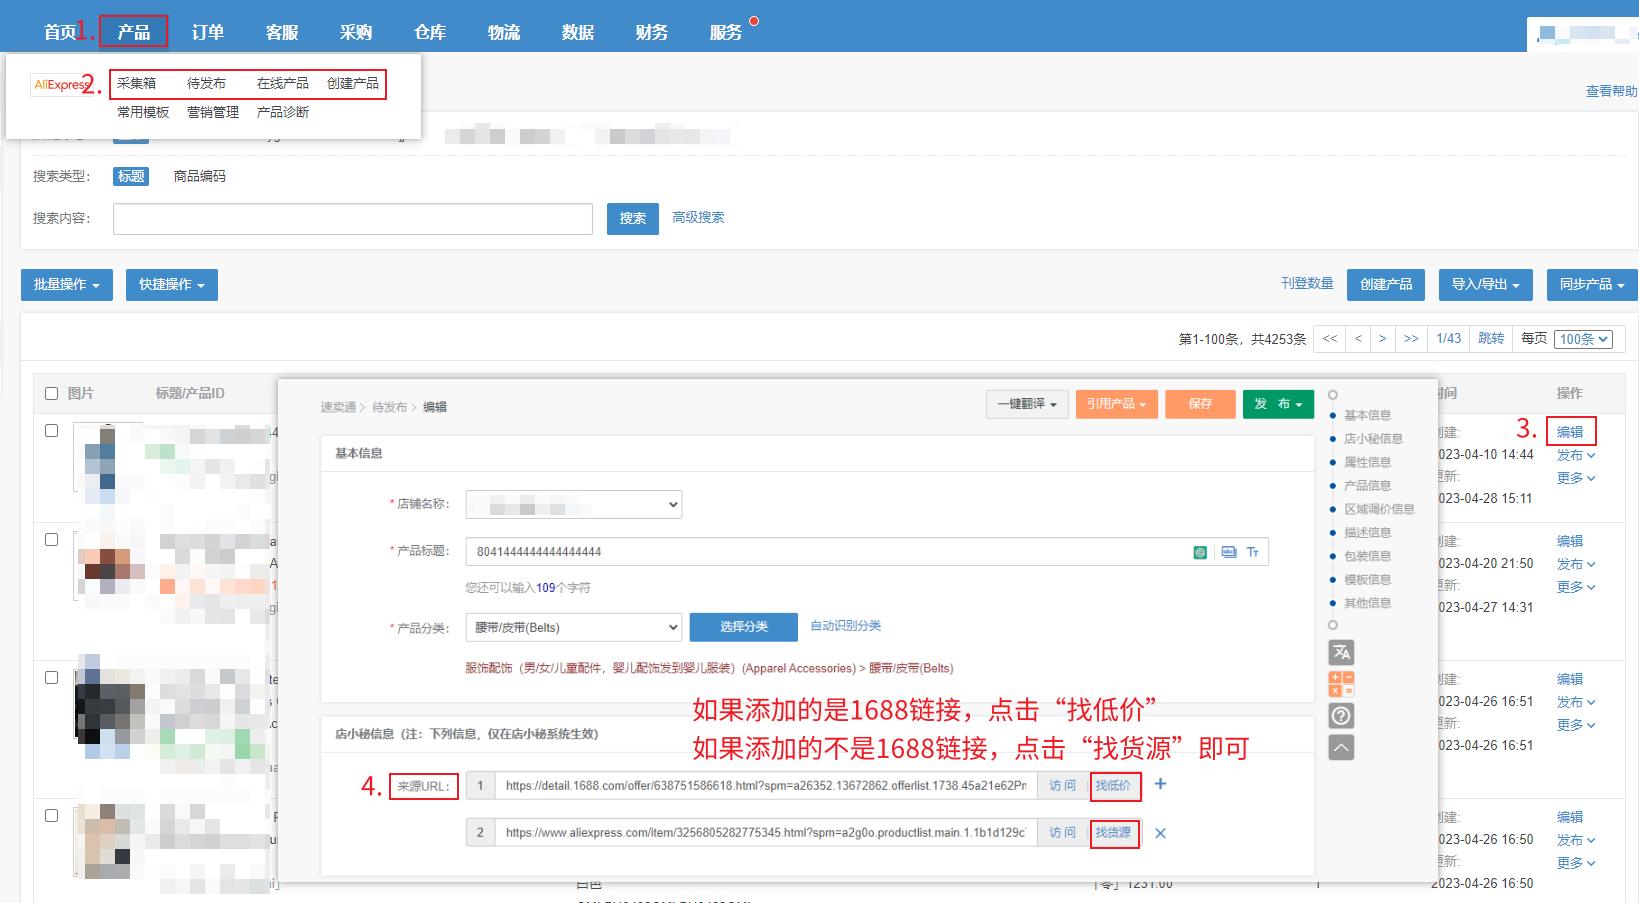This screenshot has width=1639, height=903.
Task: Tick the checkbox of the first product row
Action: 51,430
